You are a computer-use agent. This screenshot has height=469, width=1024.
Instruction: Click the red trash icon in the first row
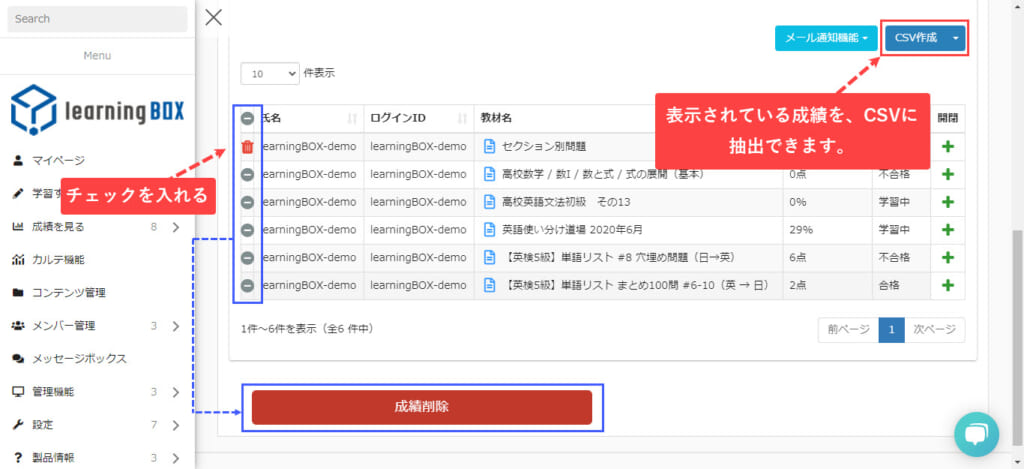(x=247, y=147)
